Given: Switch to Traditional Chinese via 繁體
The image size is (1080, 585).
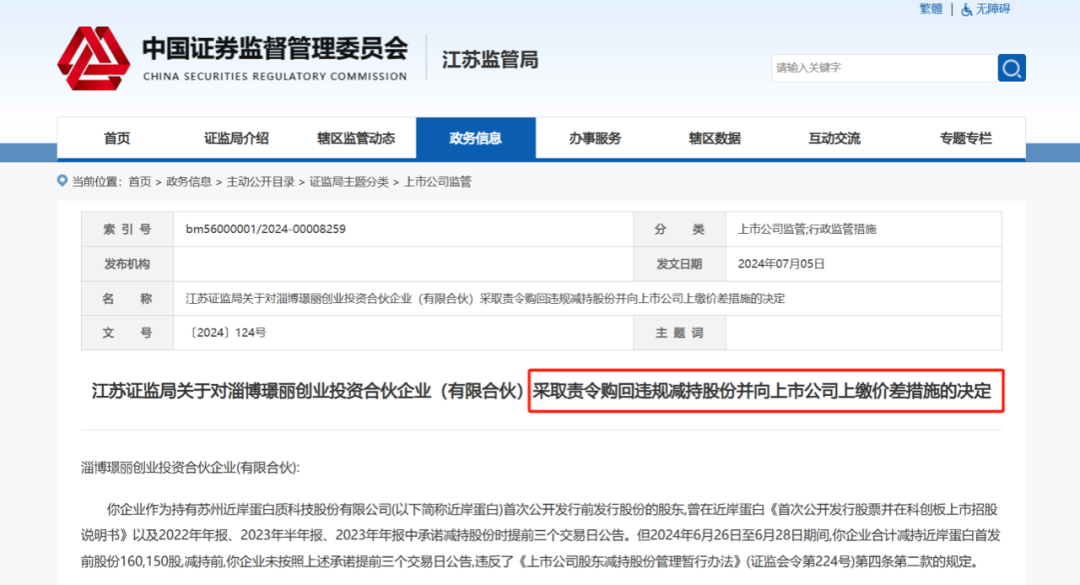Looking at the screenshot, I should pyautogui.click(x=930, y=9).
